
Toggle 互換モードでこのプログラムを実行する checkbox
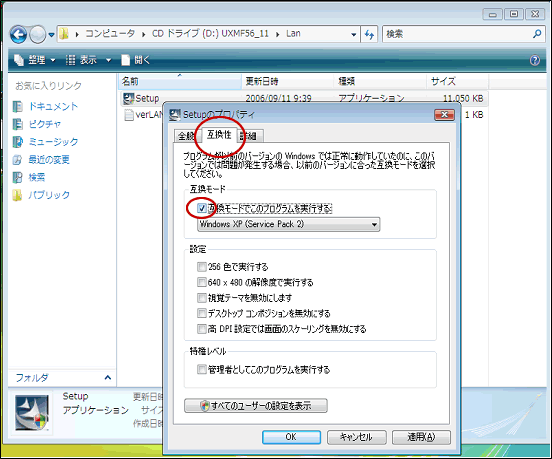coord(202,208)
